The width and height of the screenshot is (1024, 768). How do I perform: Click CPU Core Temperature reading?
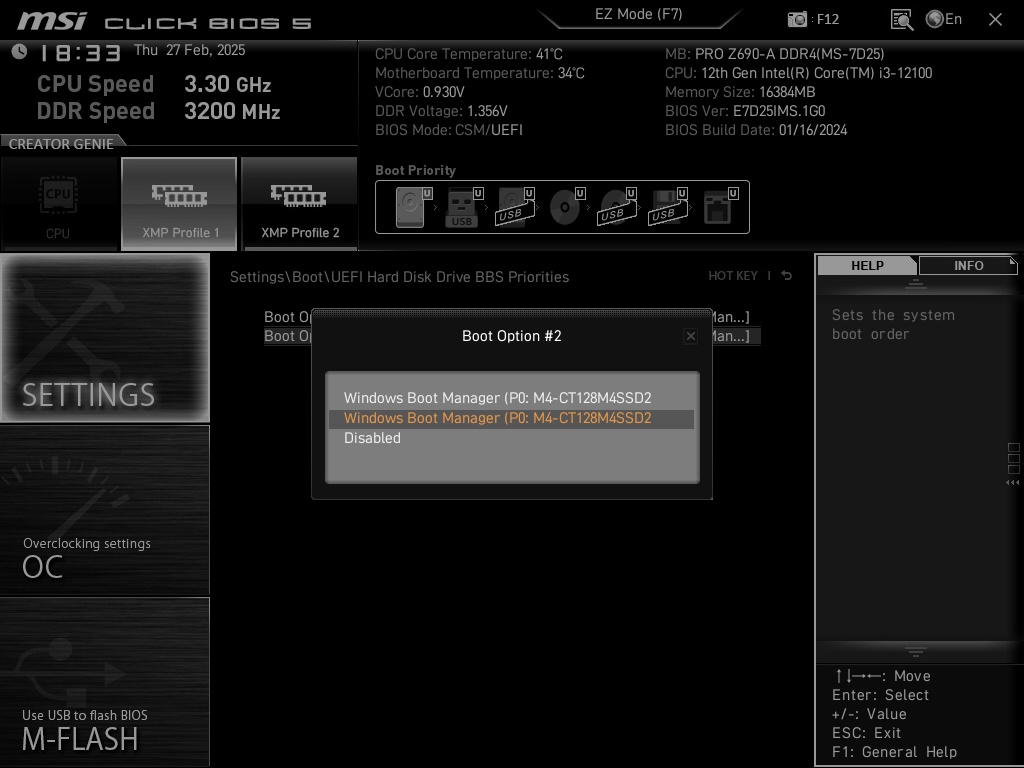coord(468,54)
